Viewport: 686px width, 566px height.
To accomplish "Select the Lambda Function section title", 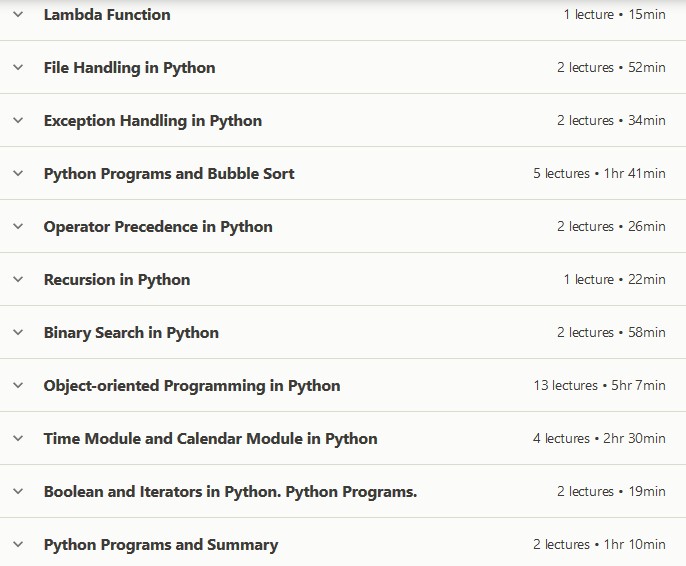I will pyautogui.click(x=107, y=15).
